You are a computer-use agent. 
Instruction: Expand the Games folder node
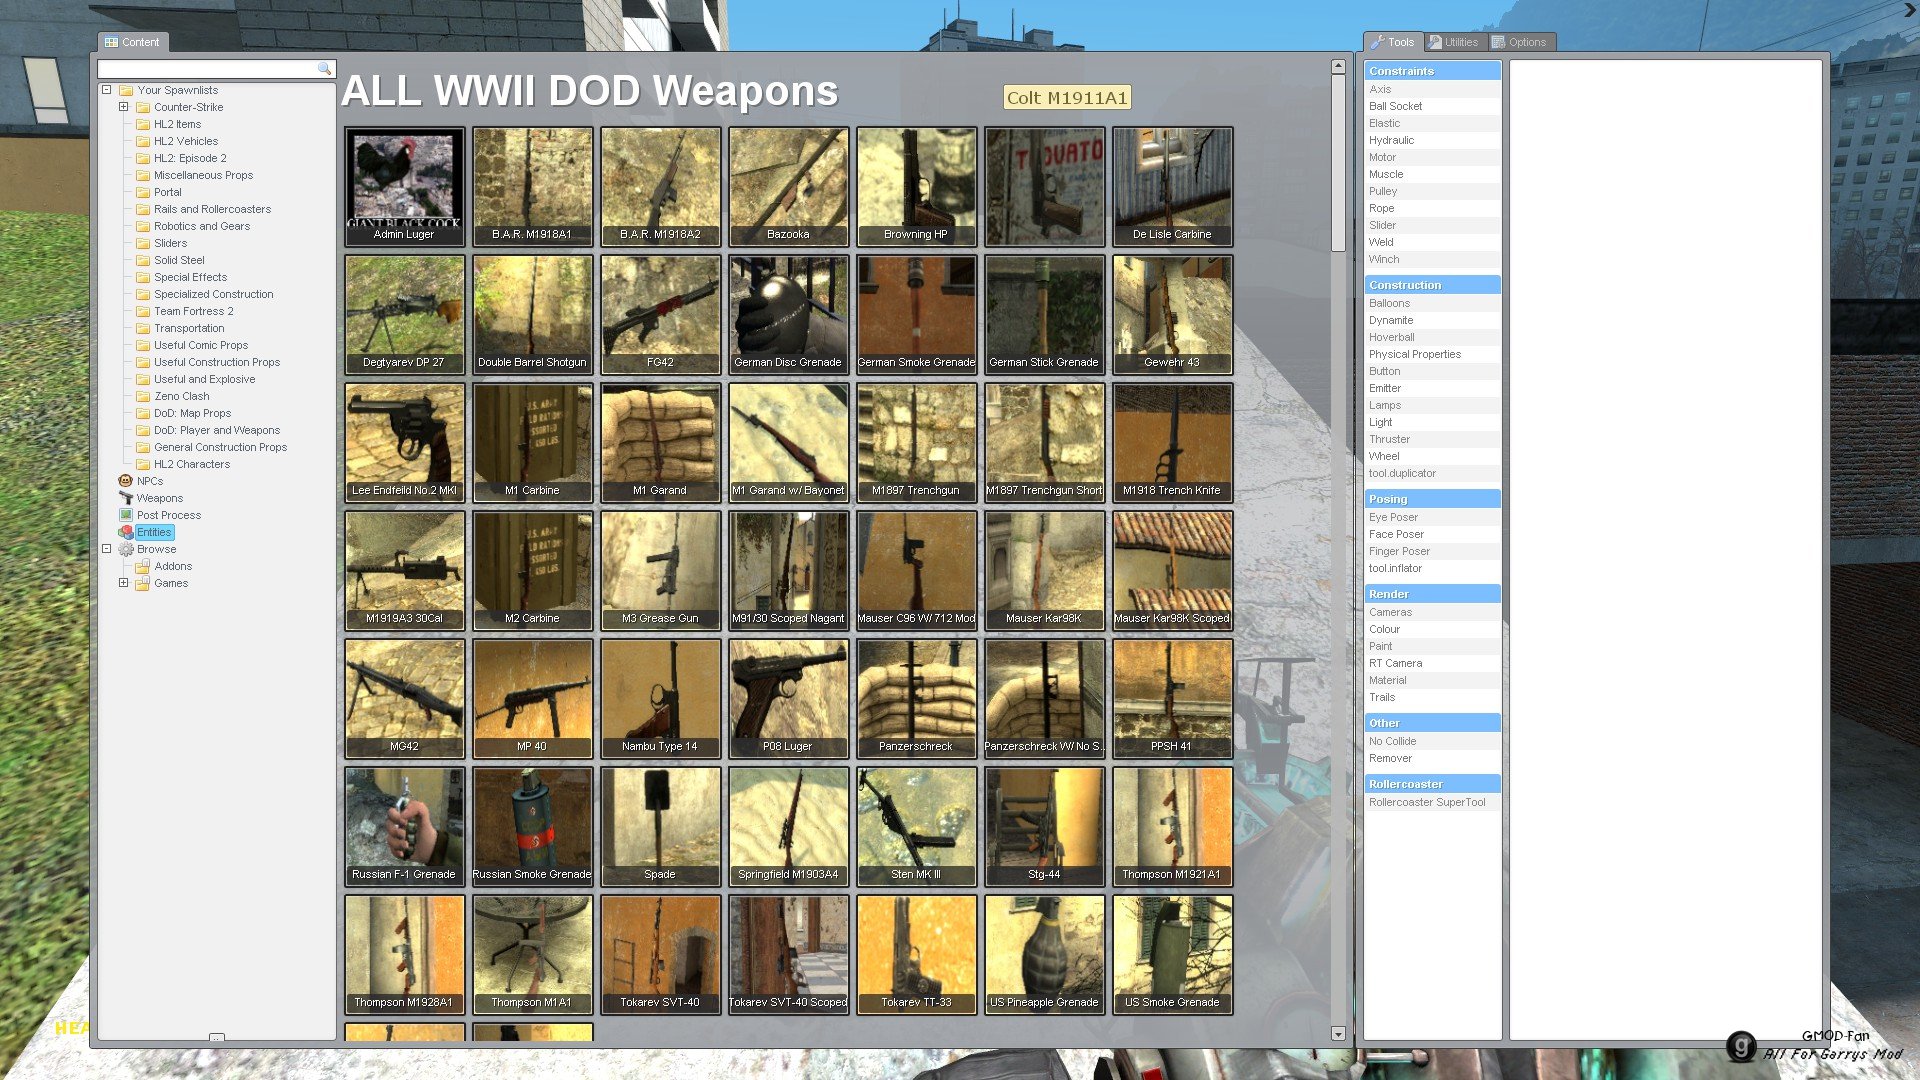point(123,583)
